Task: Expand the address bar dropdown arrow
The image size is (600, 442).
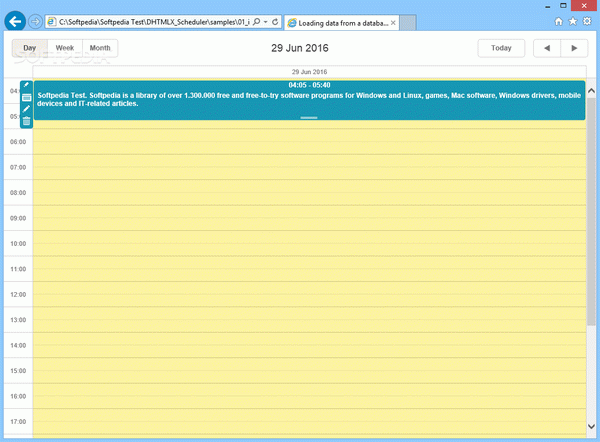Action: [266, 22]
